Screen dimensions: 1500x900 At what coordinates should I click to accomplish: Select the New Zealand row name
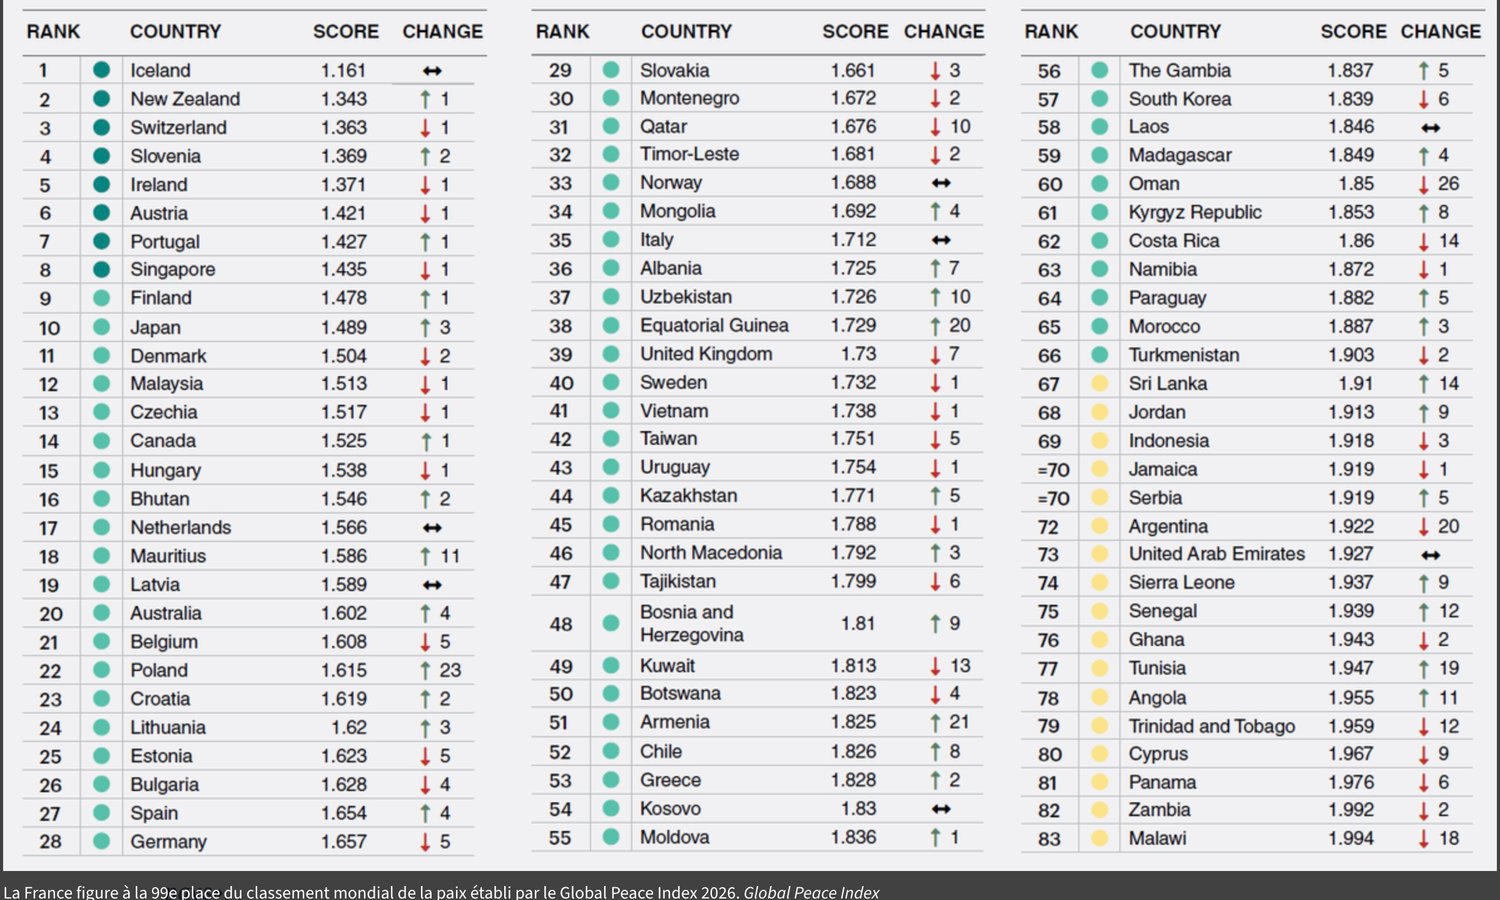185,99
